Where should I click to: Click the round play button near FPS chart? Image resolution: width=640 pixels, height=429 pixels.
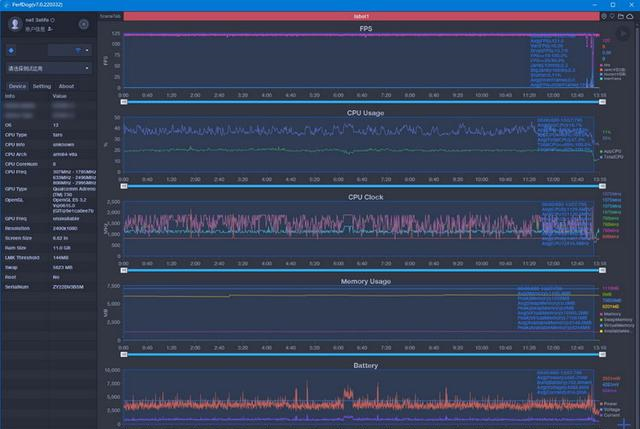coord(623,34)
